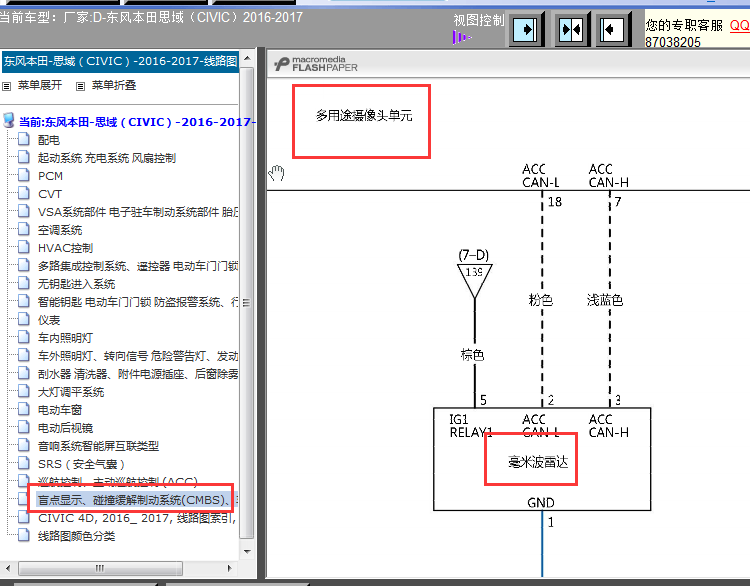750x586 pixels.
Task: Click 菜单折叠 to collapse the menu
Action: coord(114,85)
